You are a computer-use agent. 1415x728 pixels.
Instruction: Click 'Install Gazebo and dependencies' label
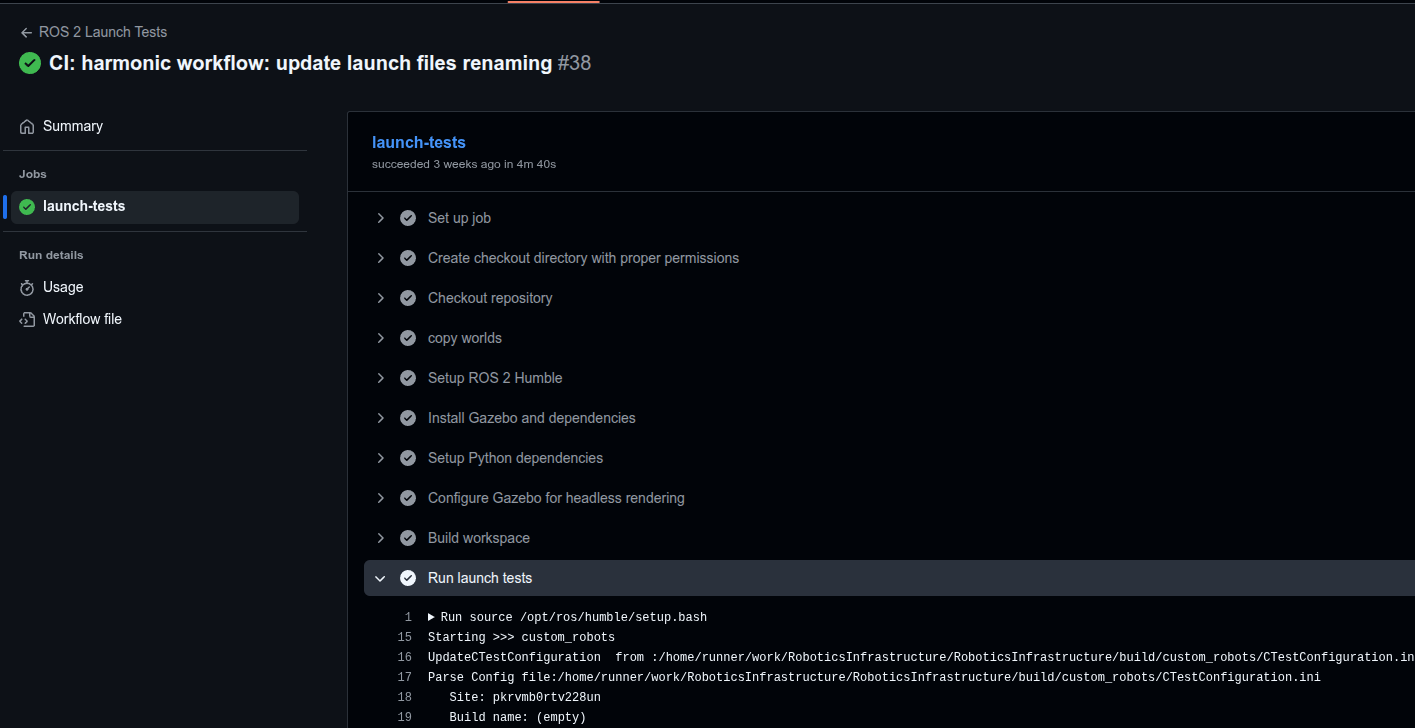532,418
